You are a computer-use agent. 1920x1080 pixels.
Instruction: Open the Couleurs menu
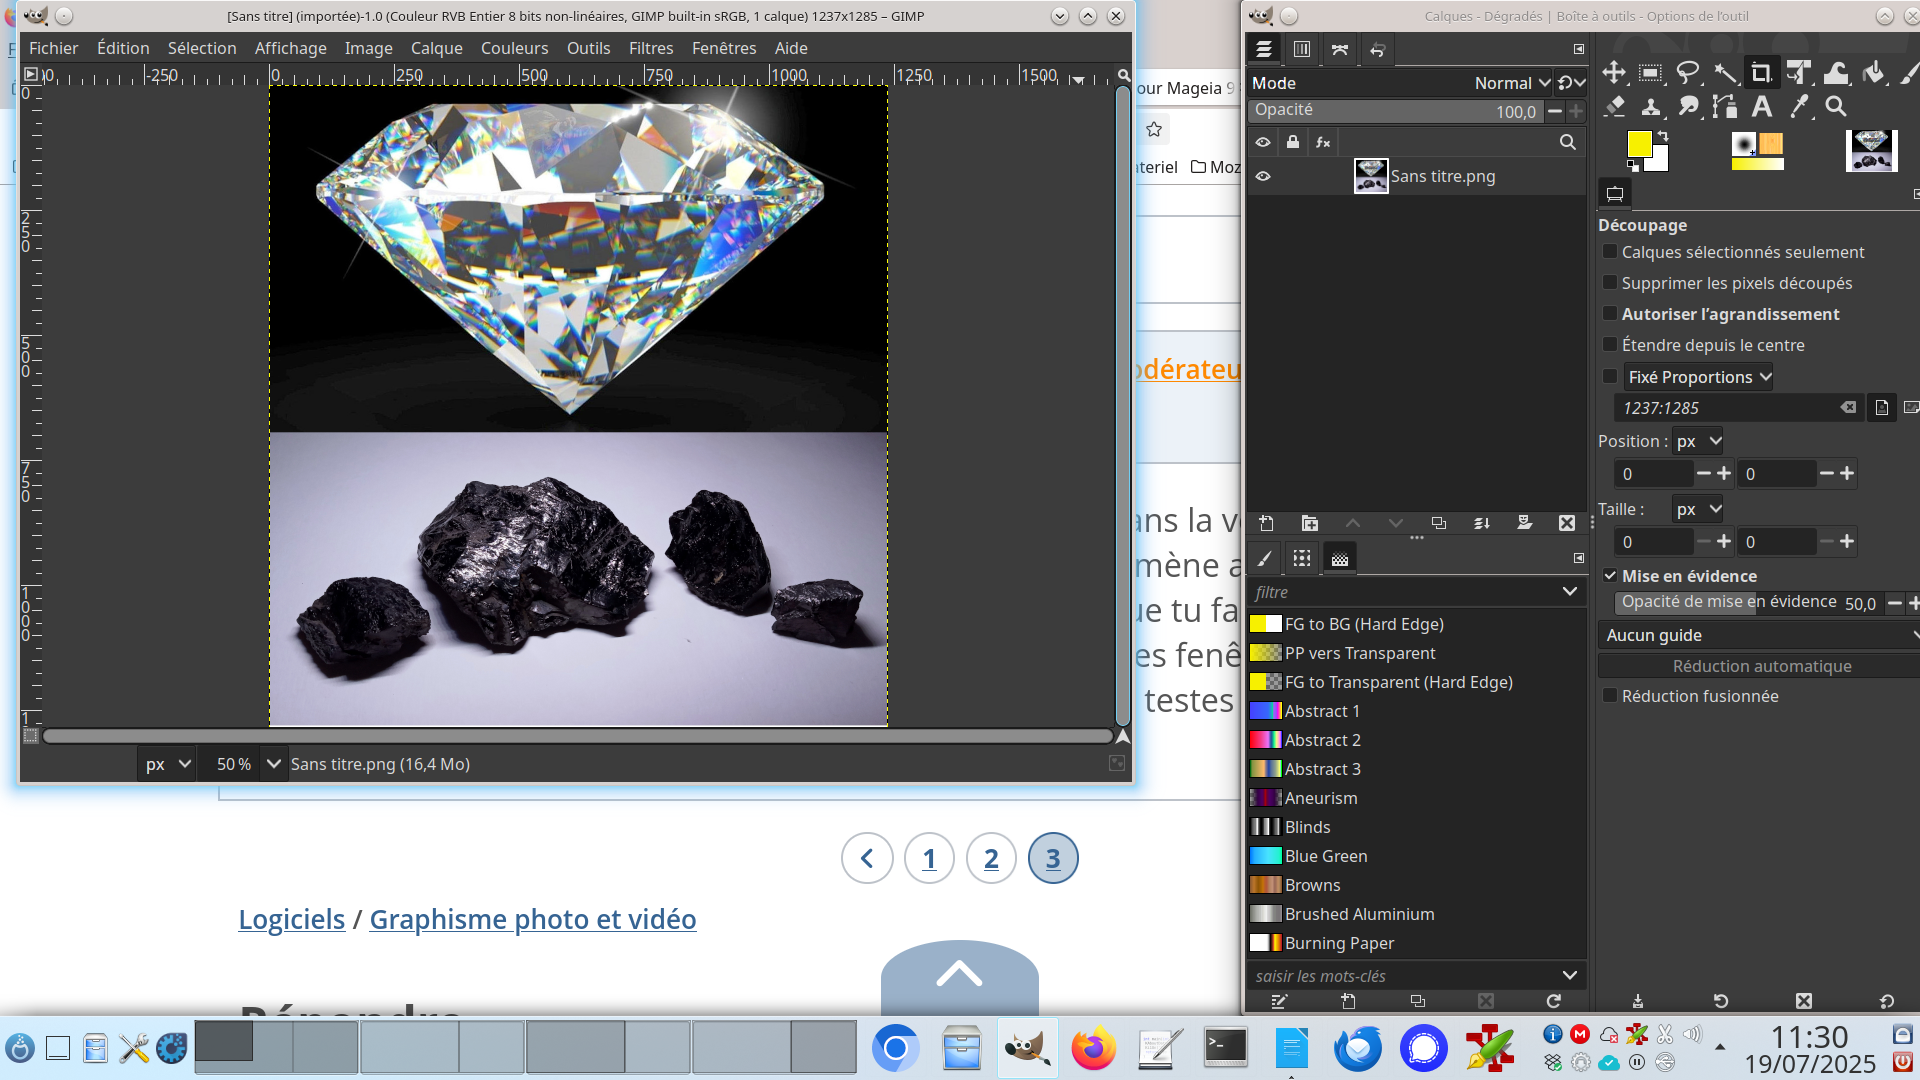[514, 48]
